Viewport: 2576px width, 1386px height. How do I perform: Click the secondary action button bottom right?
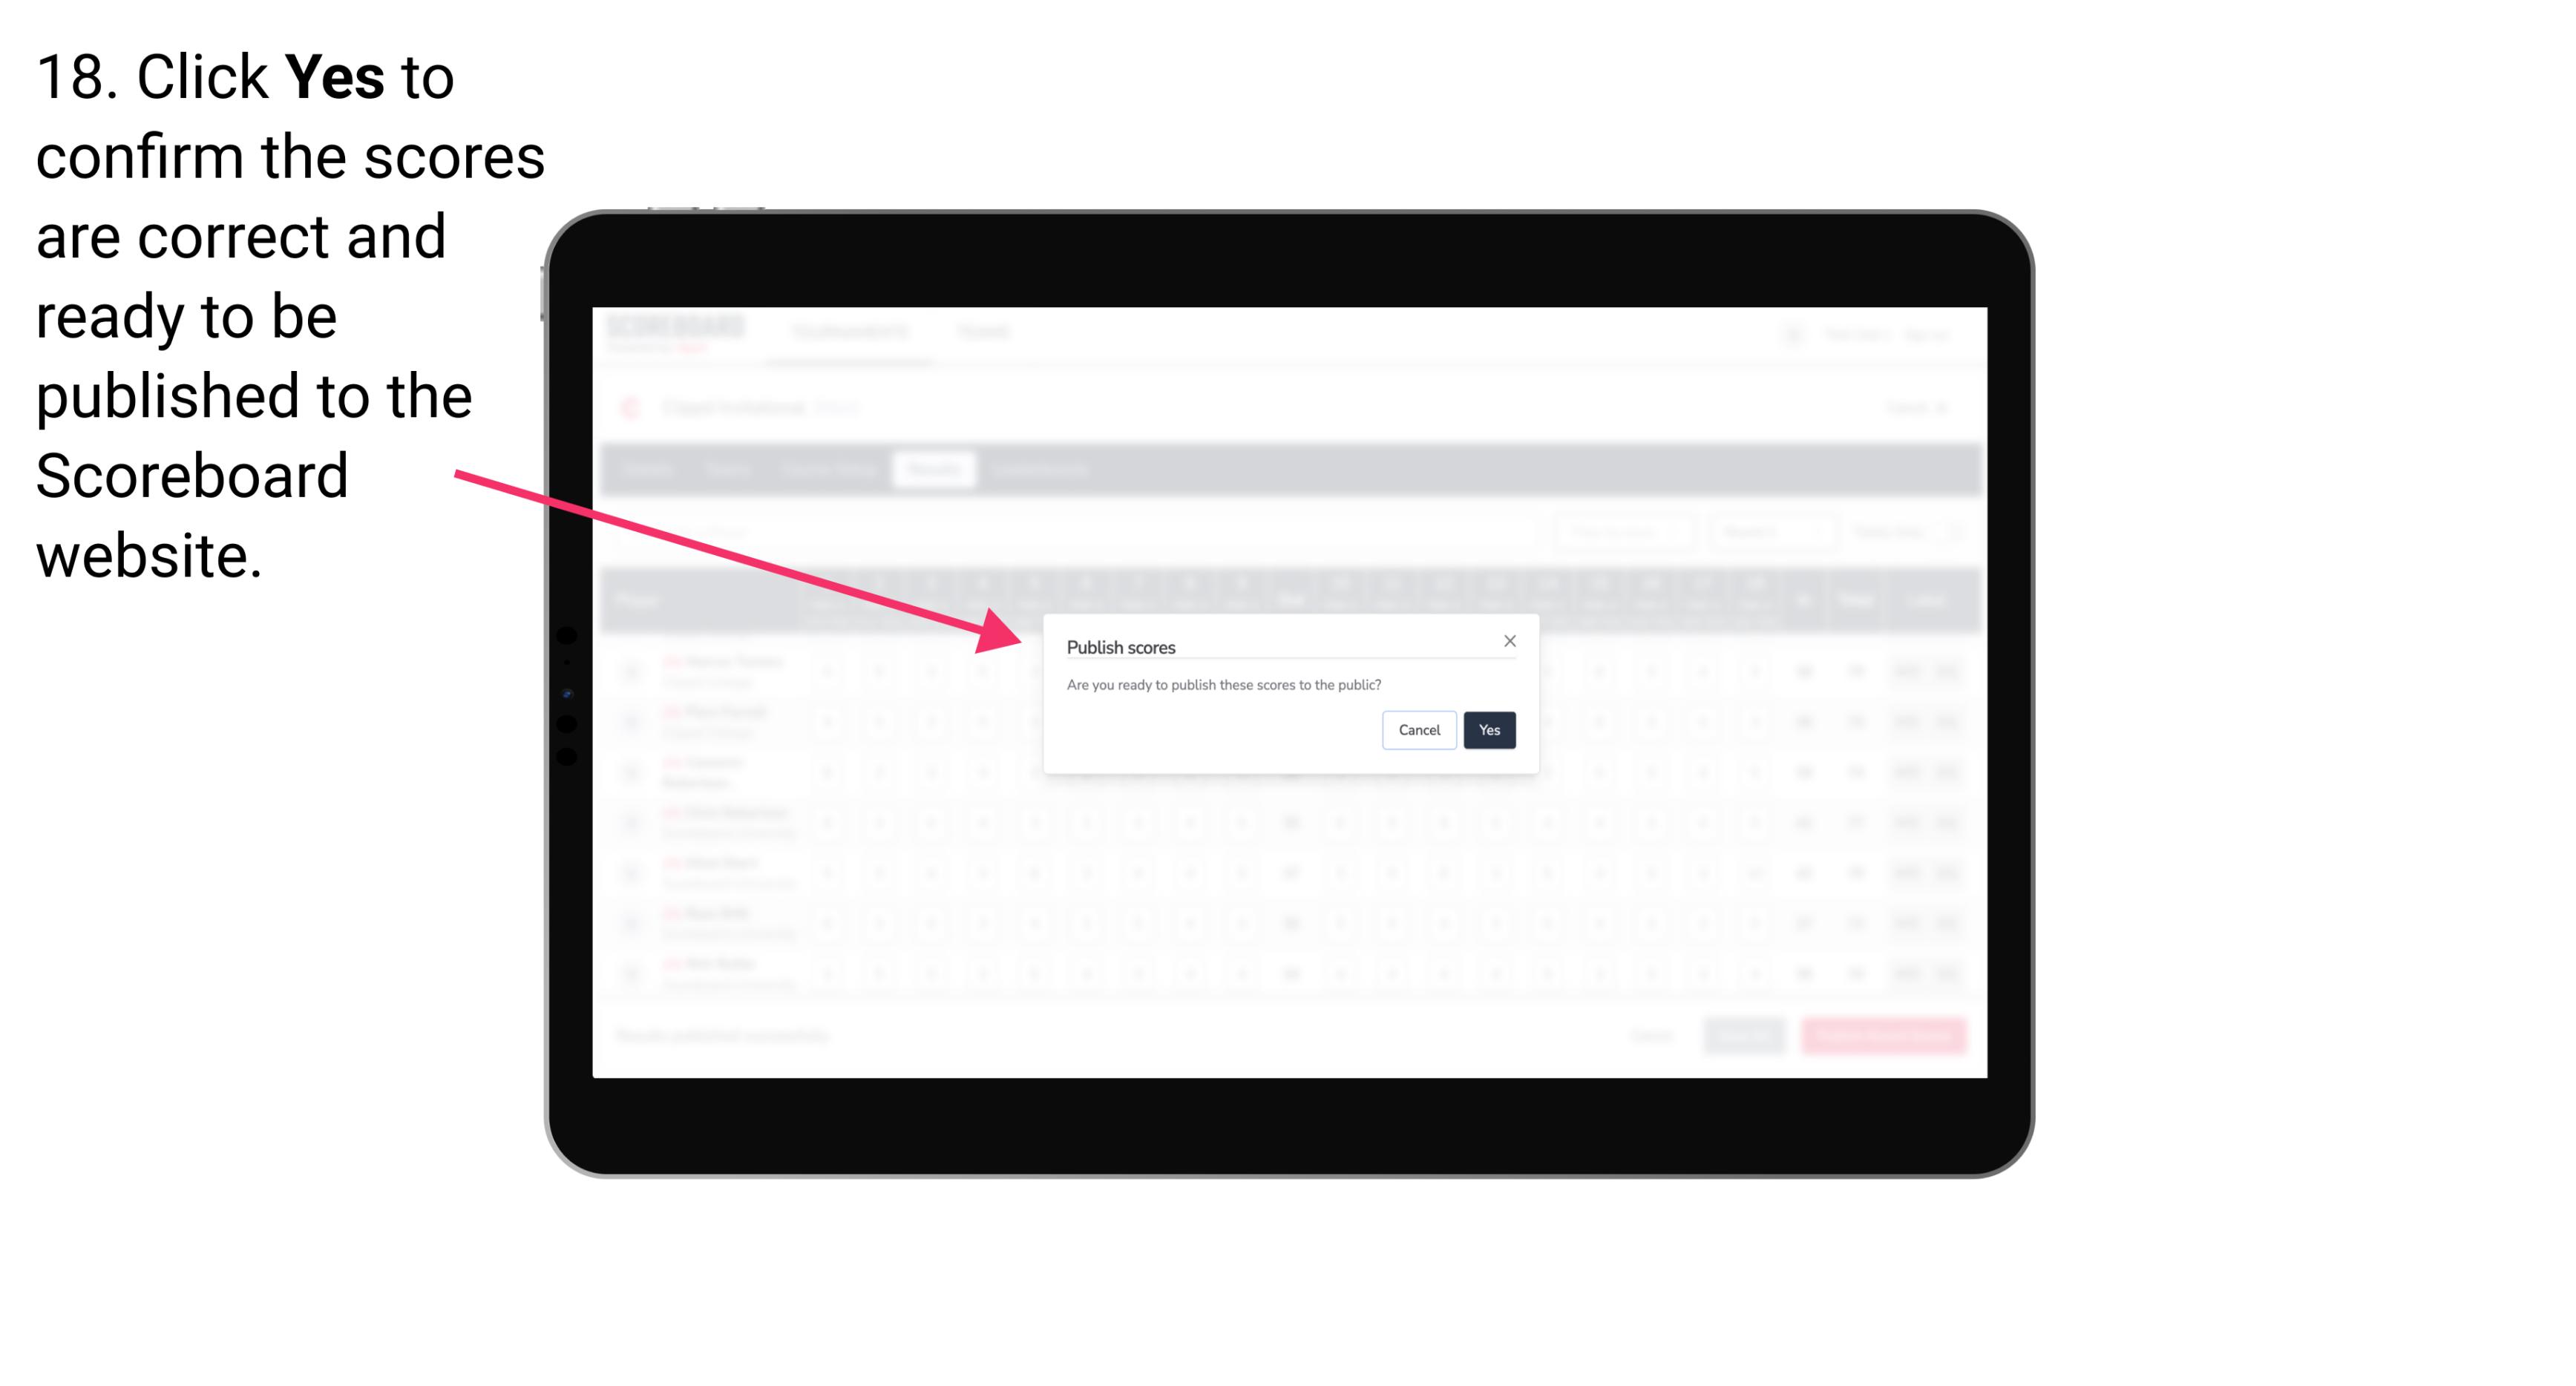(1420, 729)
